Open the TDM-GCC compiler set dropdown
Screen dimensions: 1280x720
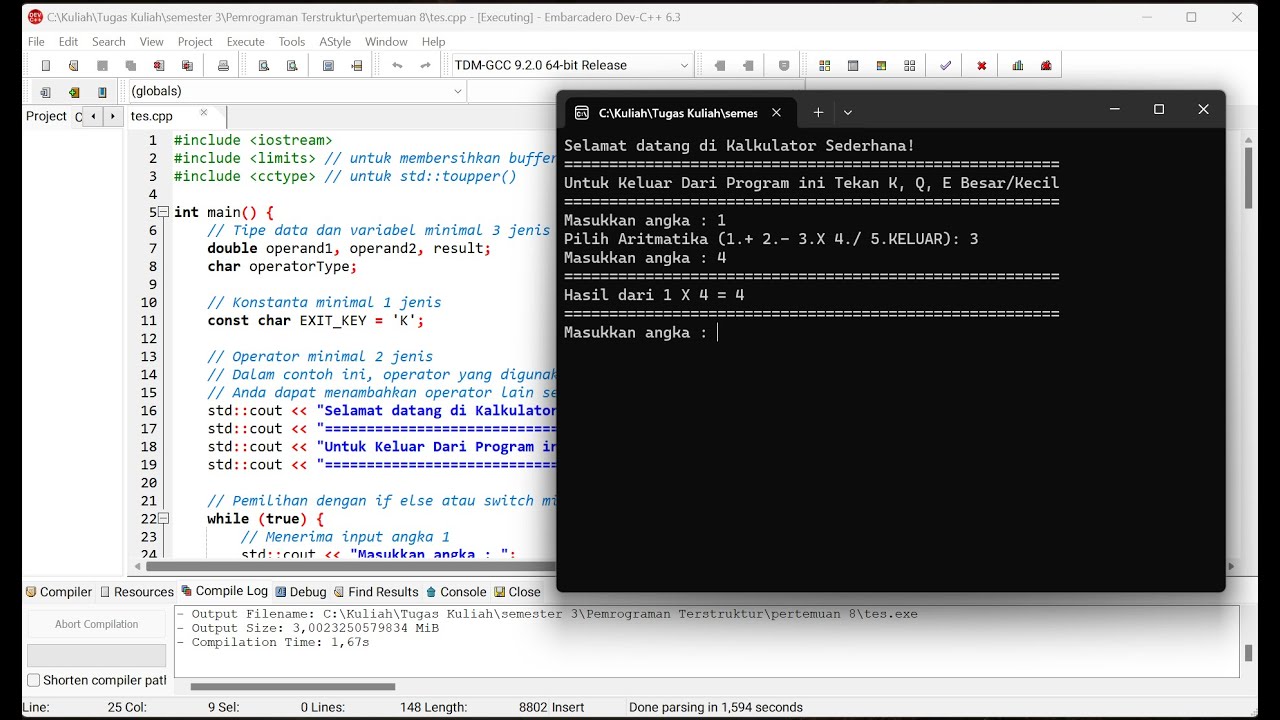(572, 65)
